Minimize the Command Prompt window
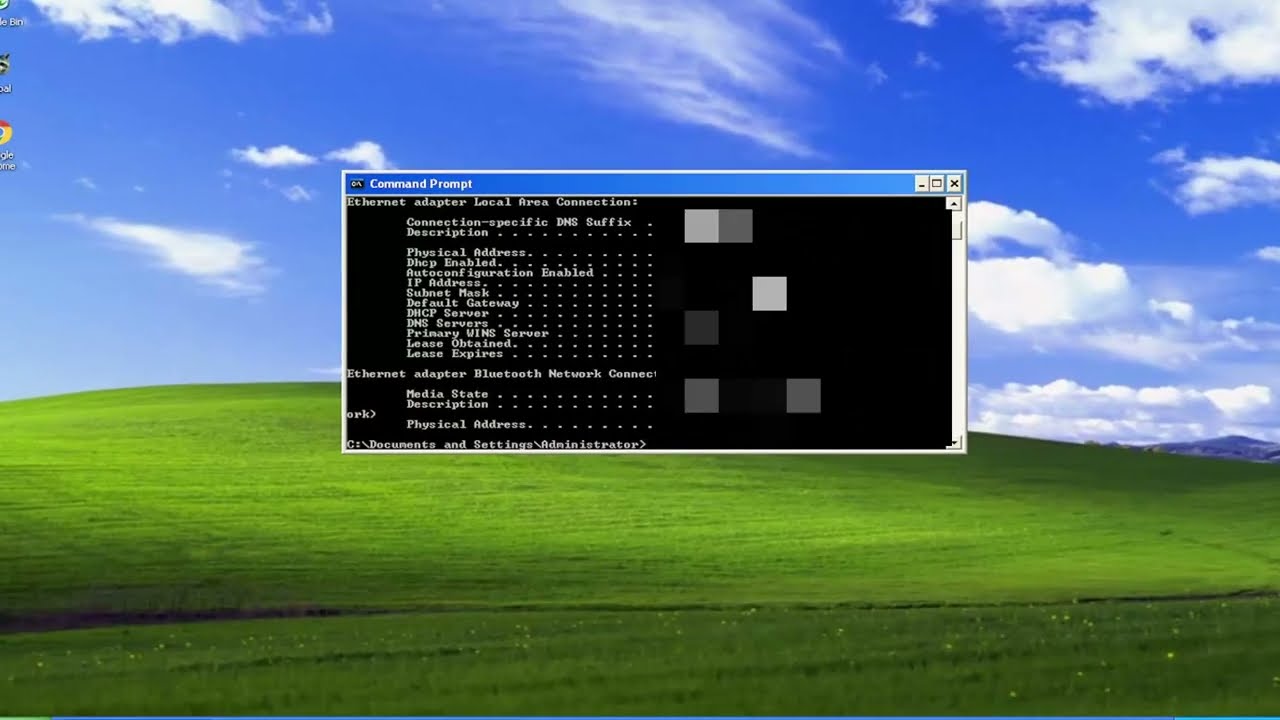The image size is (1280, 720). [x=921, y=184]
